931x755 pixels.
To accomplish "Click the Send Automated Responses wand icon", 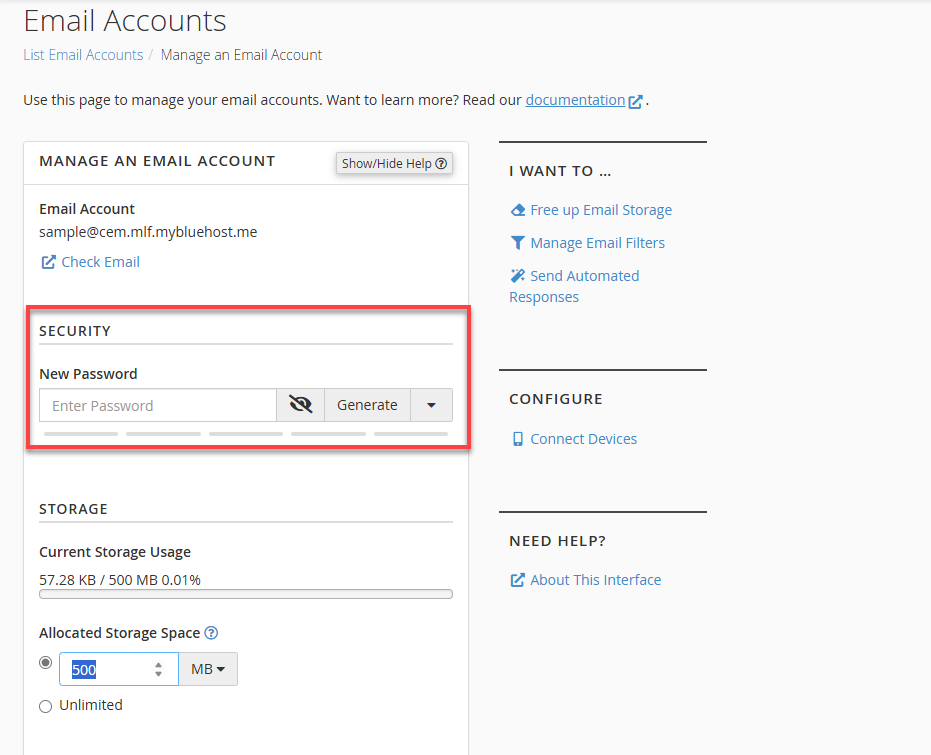I will coord(516,276).
